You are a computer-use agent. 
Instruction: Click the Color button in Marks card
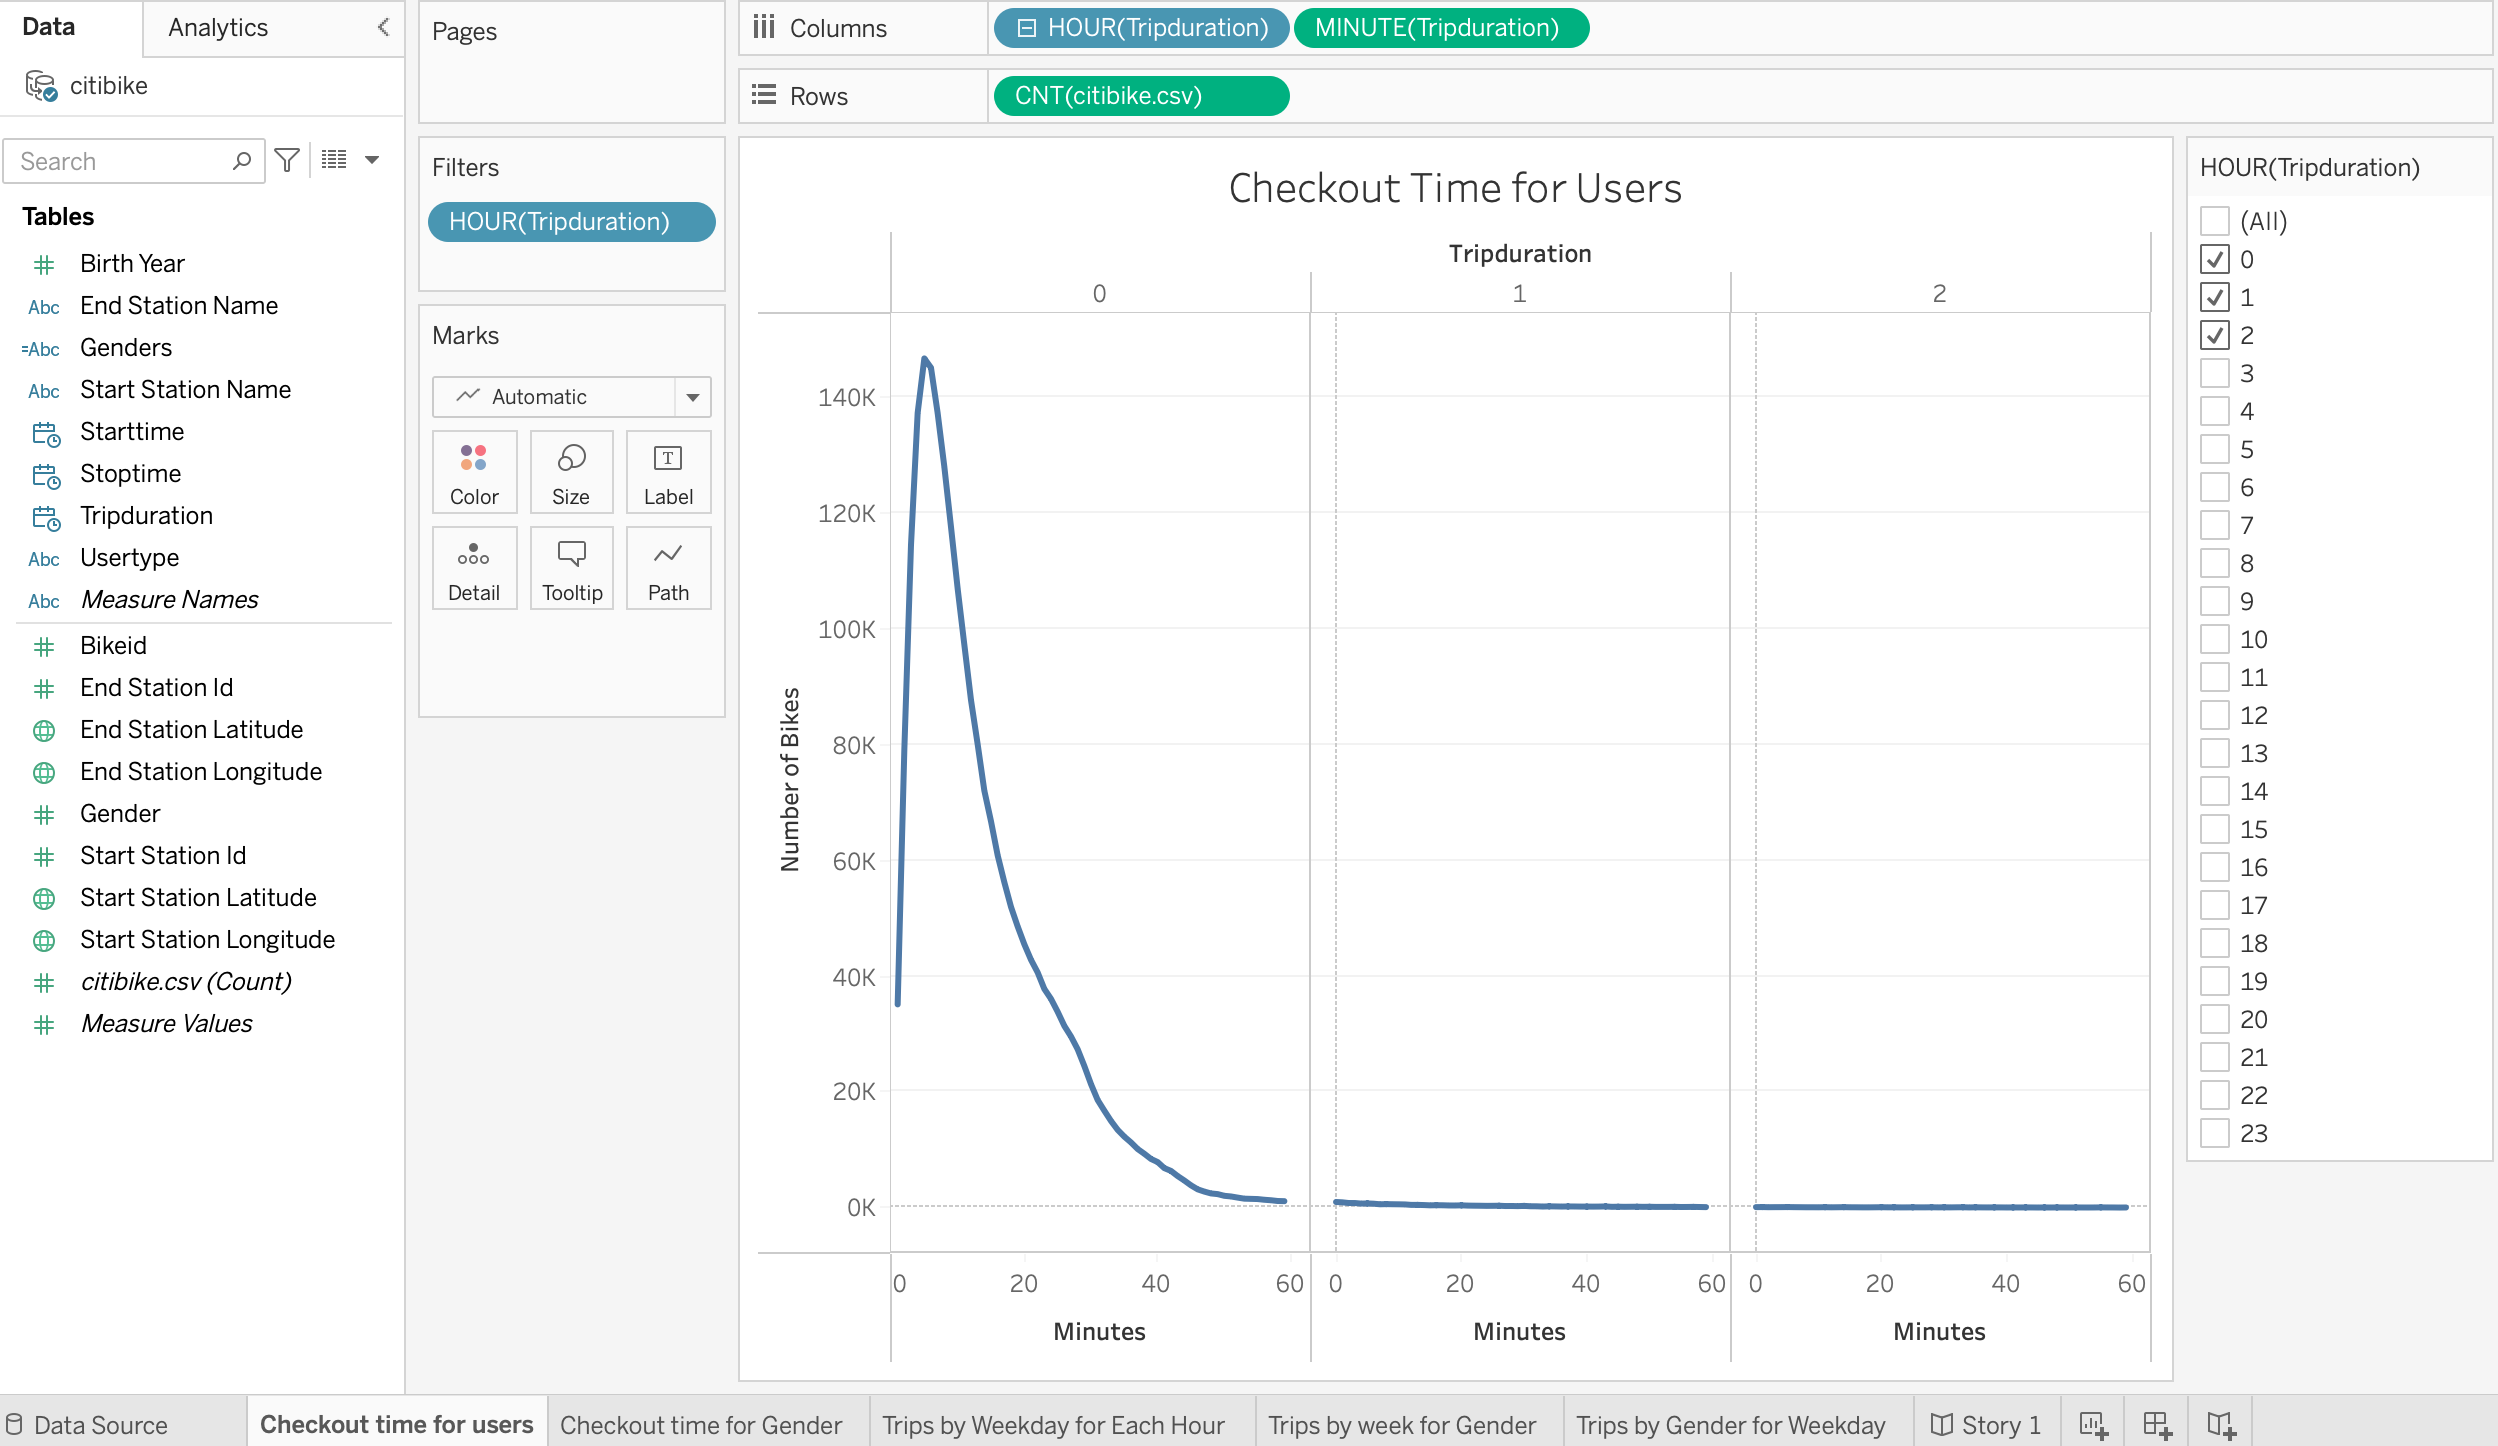(x=474, y=472)
